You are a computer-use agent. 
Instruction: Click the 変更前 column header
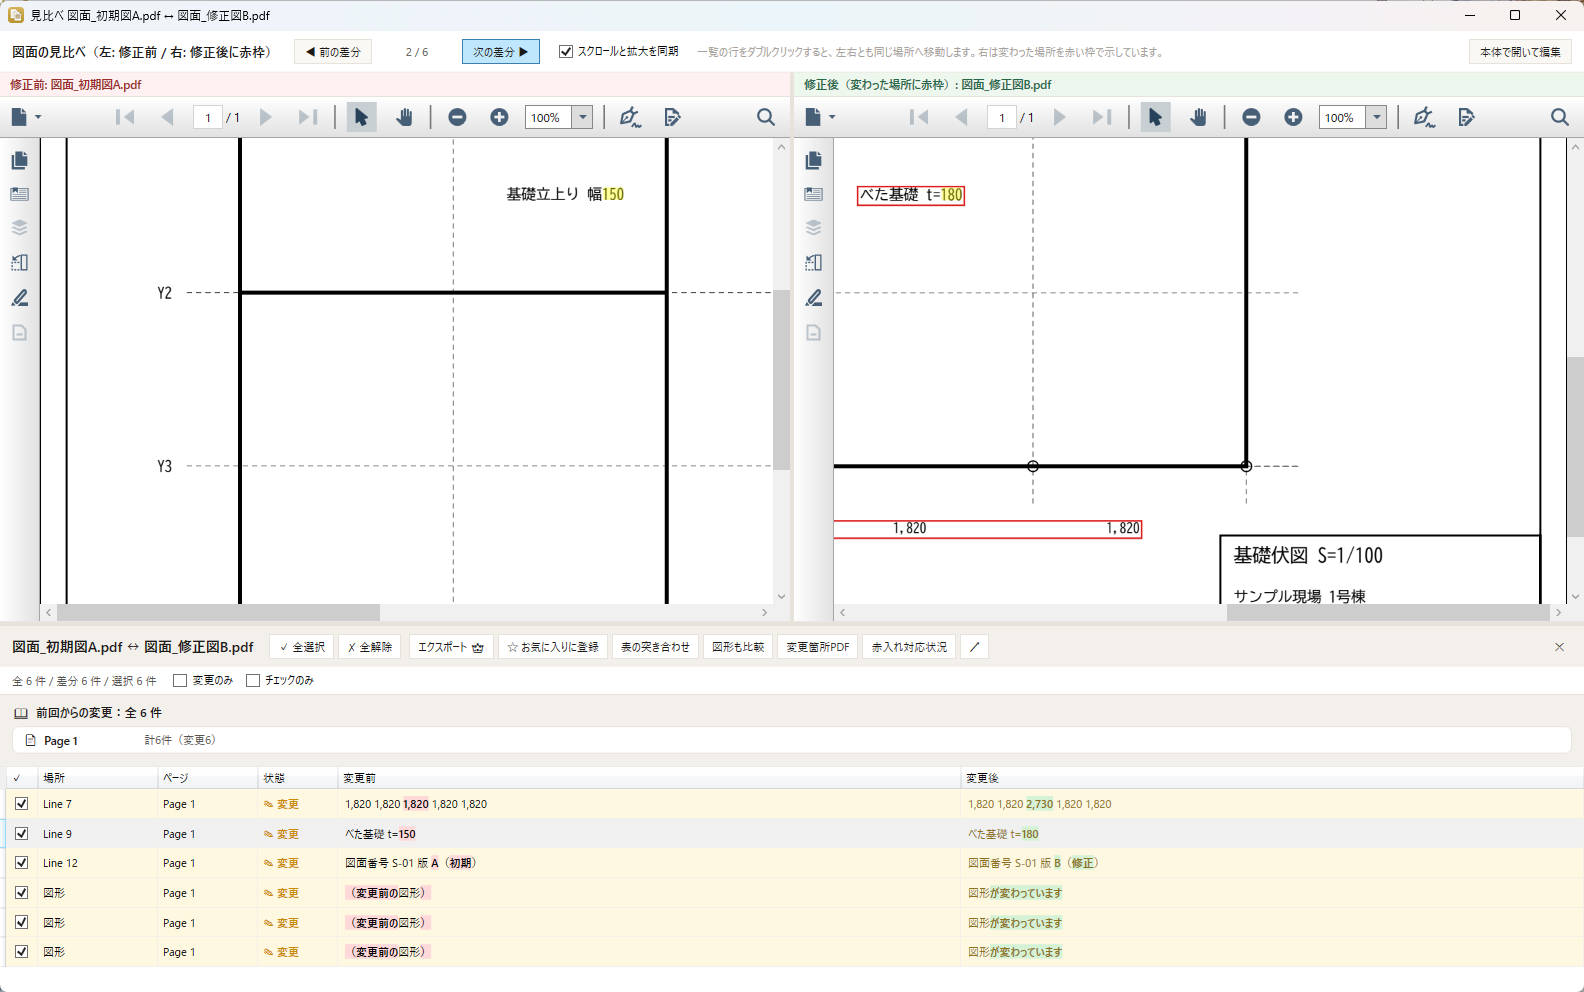point(649,778)
